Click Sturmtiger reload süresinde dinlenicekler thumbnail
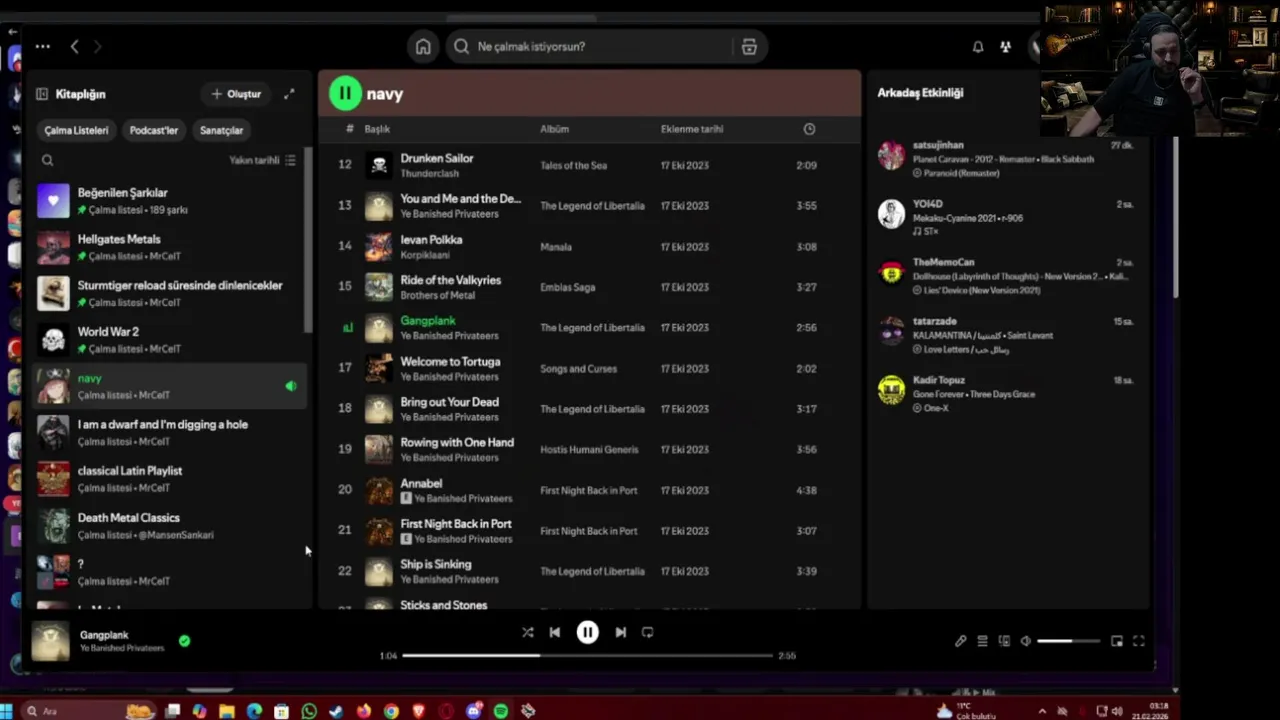The width and height of the screenshot is (1280, 720). point(53,293)
